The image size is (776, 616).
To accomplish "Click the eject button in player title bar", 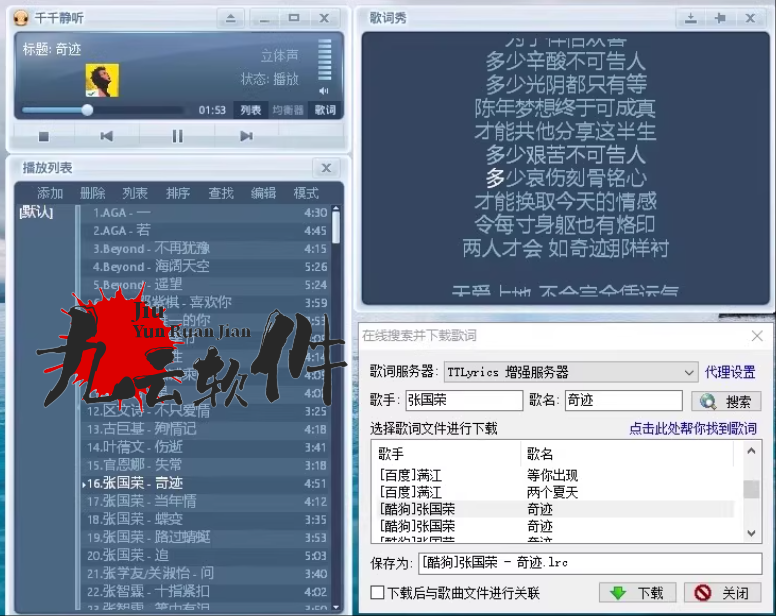I will [231, 19].
